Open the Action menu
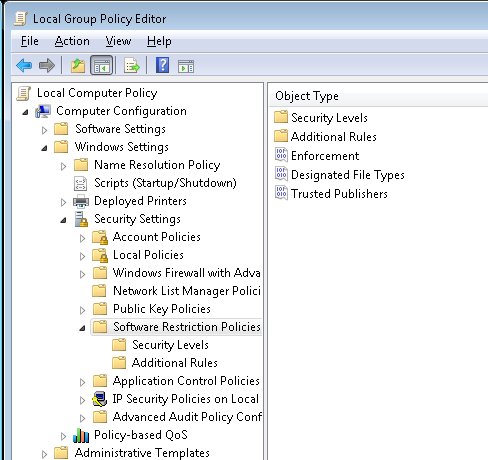 click(72, 41)
